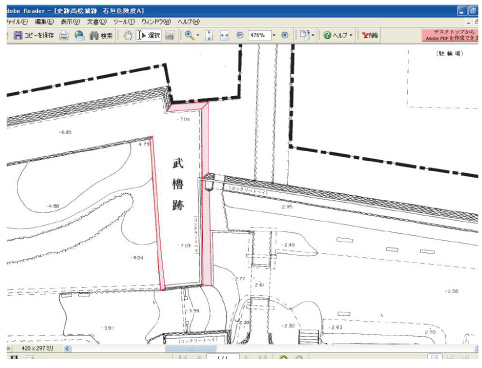Open the ファイル (File) menu
The image size is (482, 368).
(x=17, y=22)
